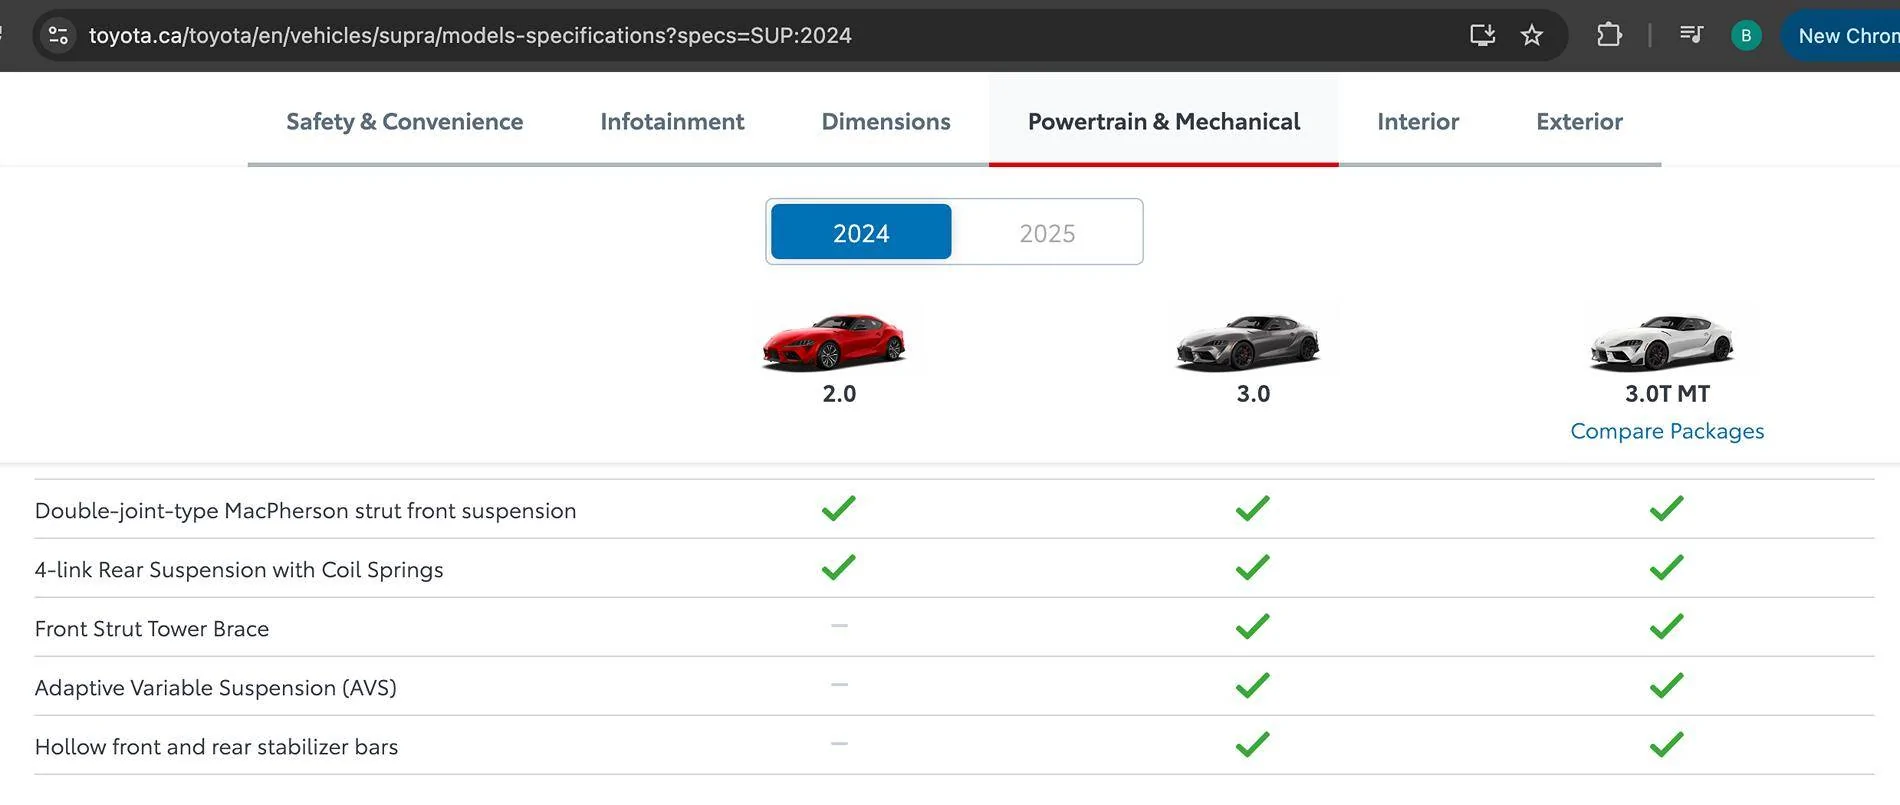The height and width of the screenshot is (805, 1900).
Task: Switch to the Safety & Convenience tab
Action: click(x=404, y=121)
